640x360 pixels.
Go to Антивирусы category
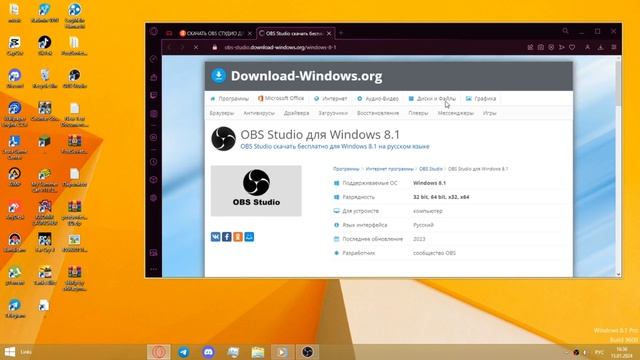point(259,113)
